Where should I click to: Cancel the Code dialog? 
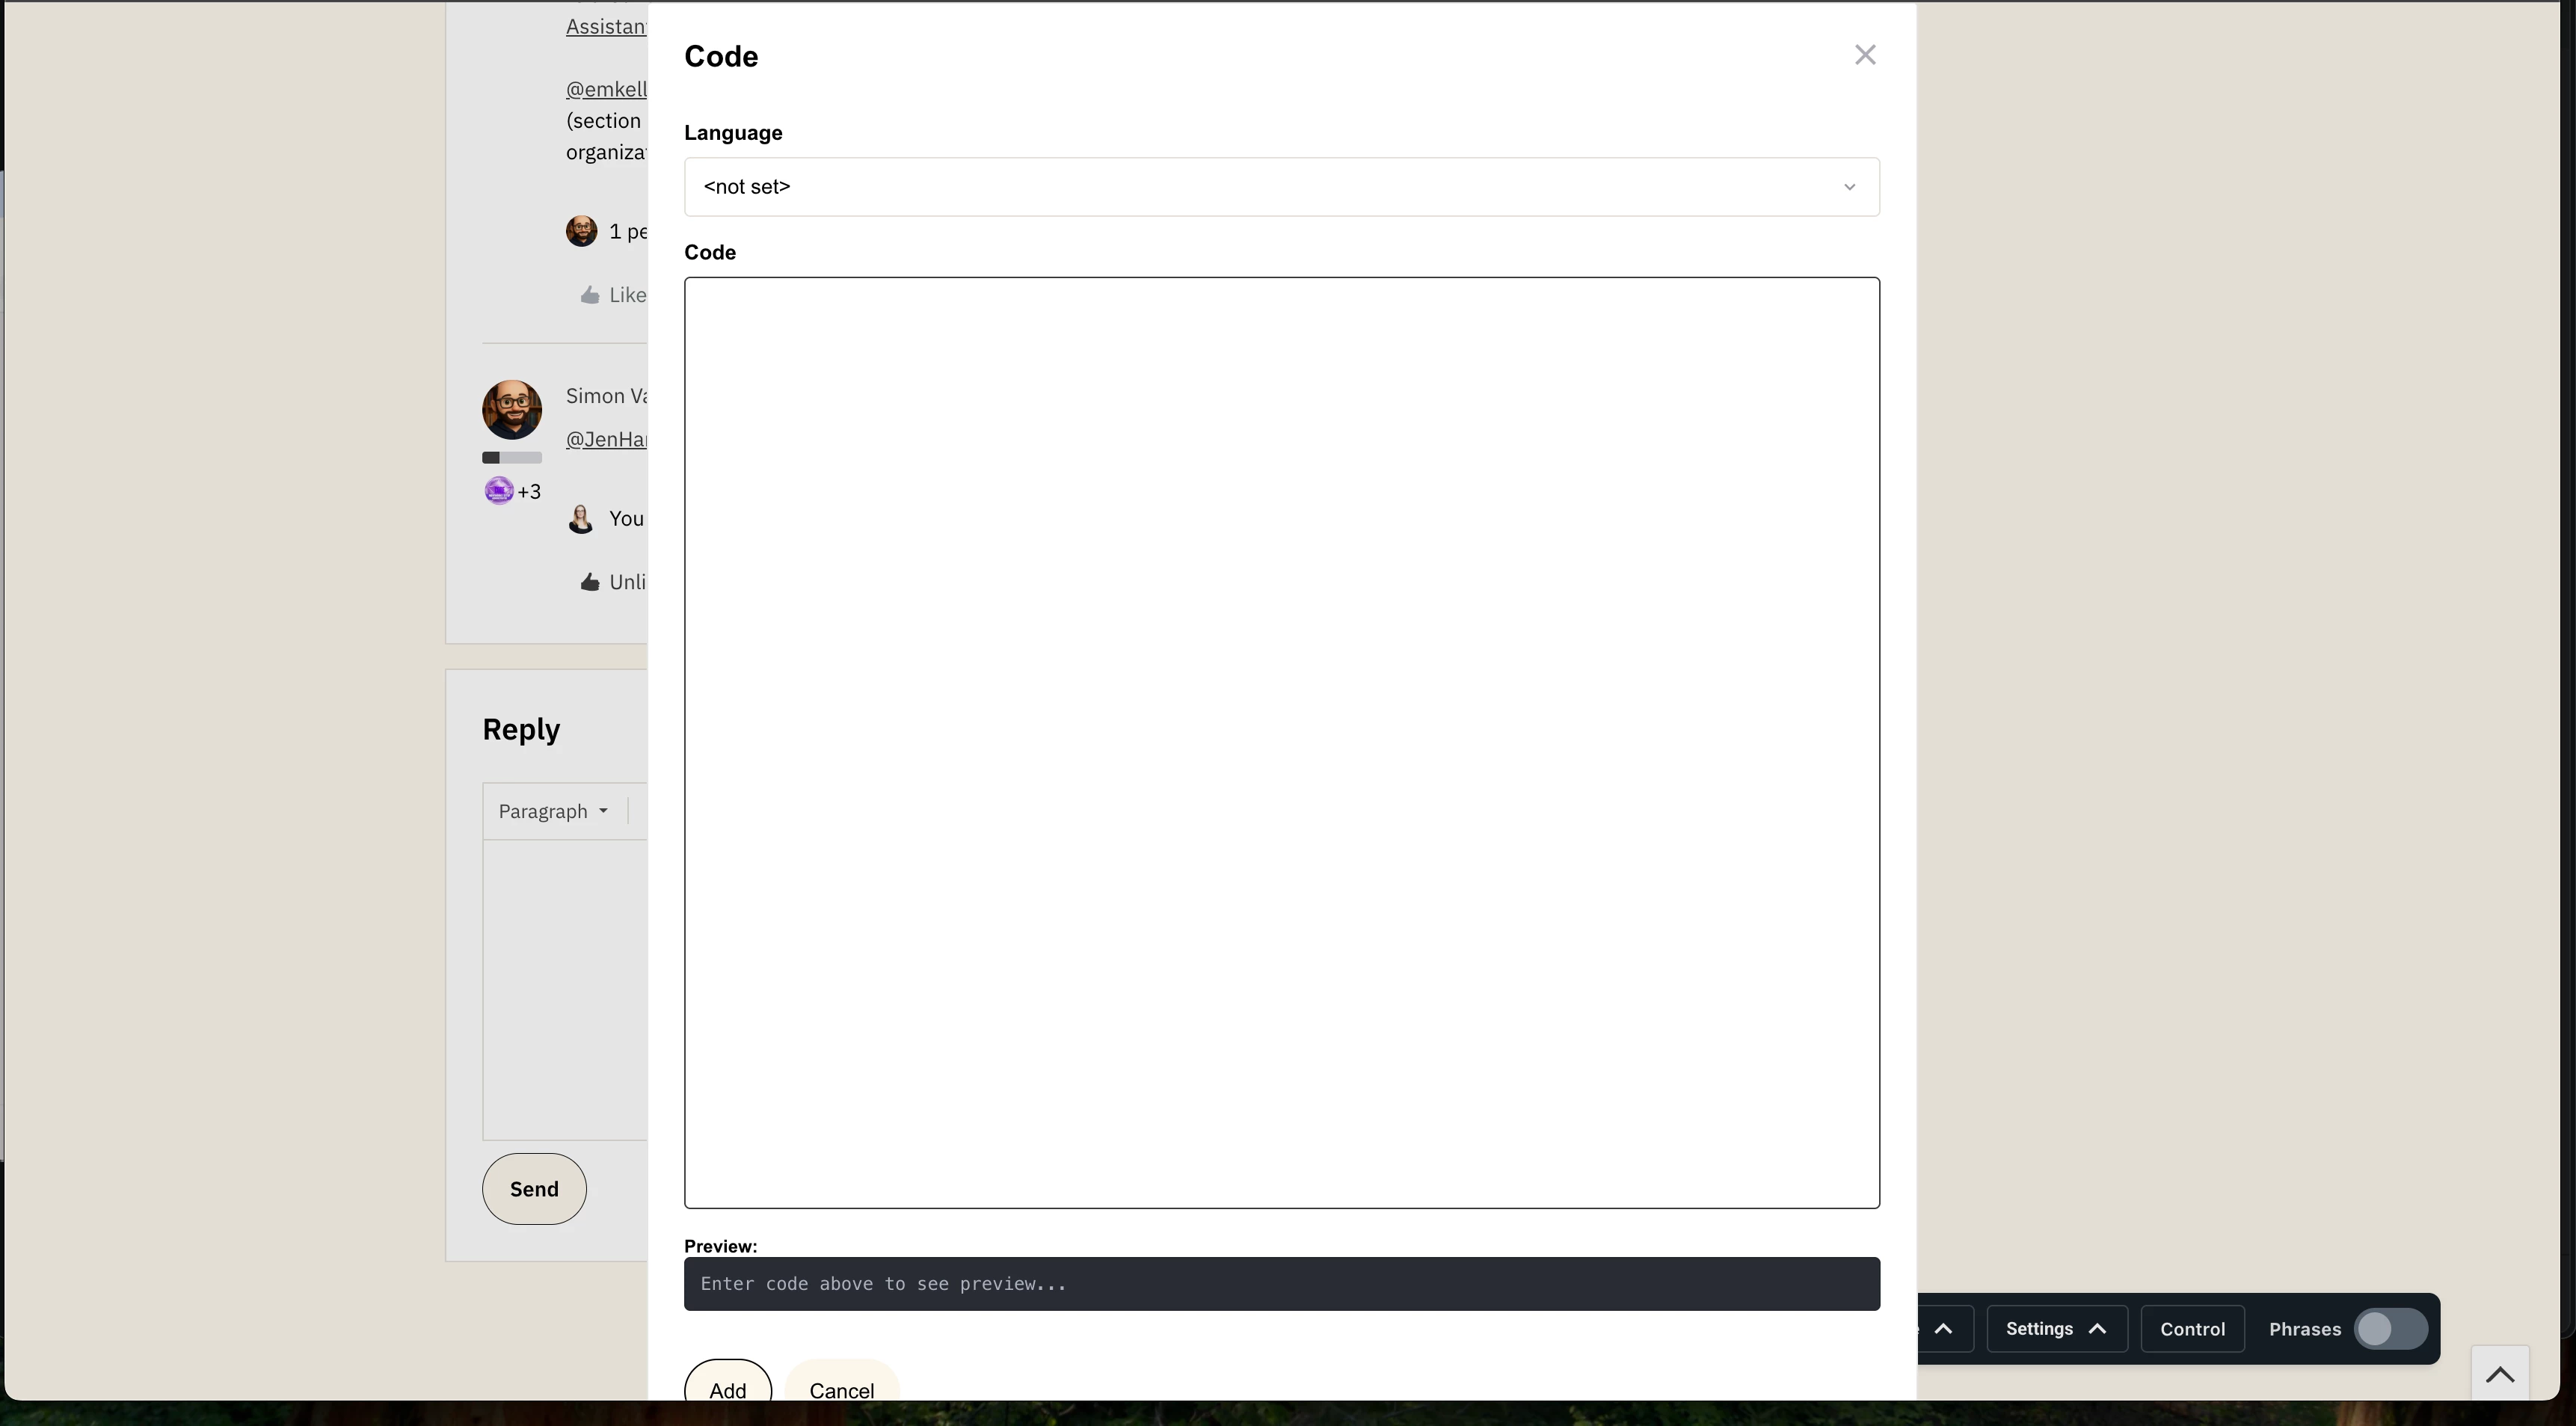click(x=841, y=1389)
